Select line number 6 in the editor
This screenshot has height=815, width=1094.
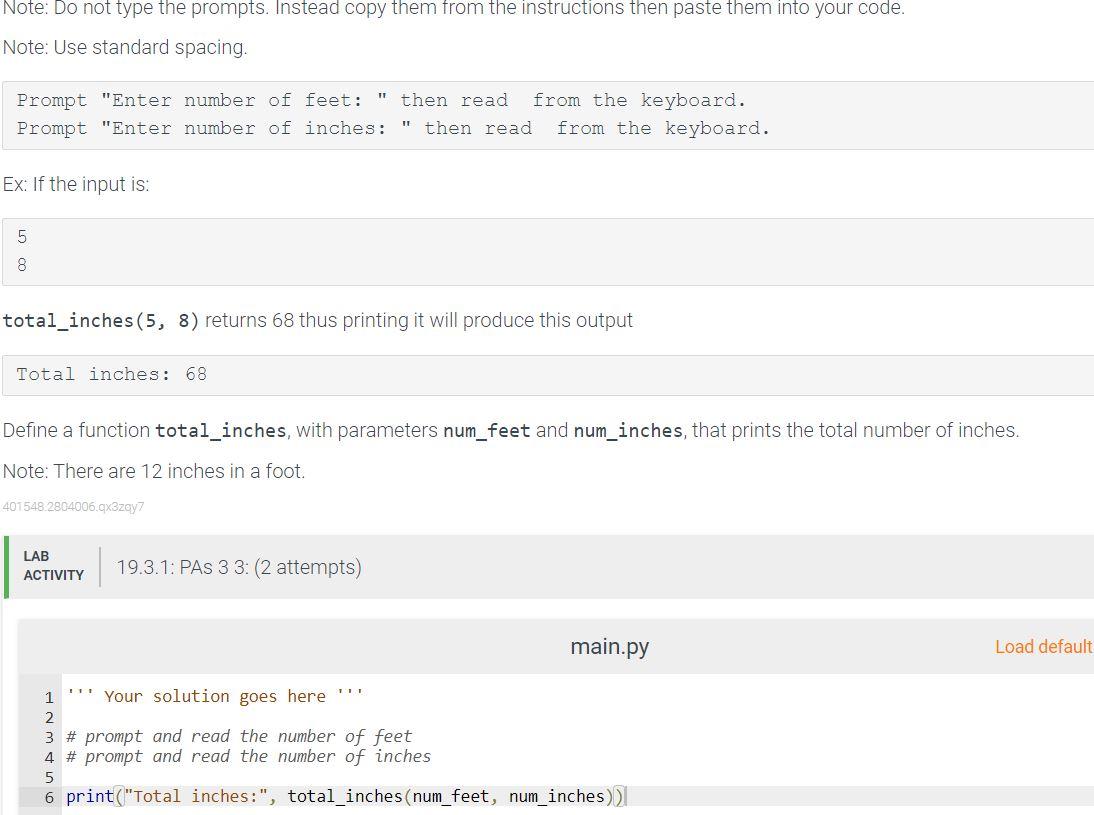click(49, 796)
